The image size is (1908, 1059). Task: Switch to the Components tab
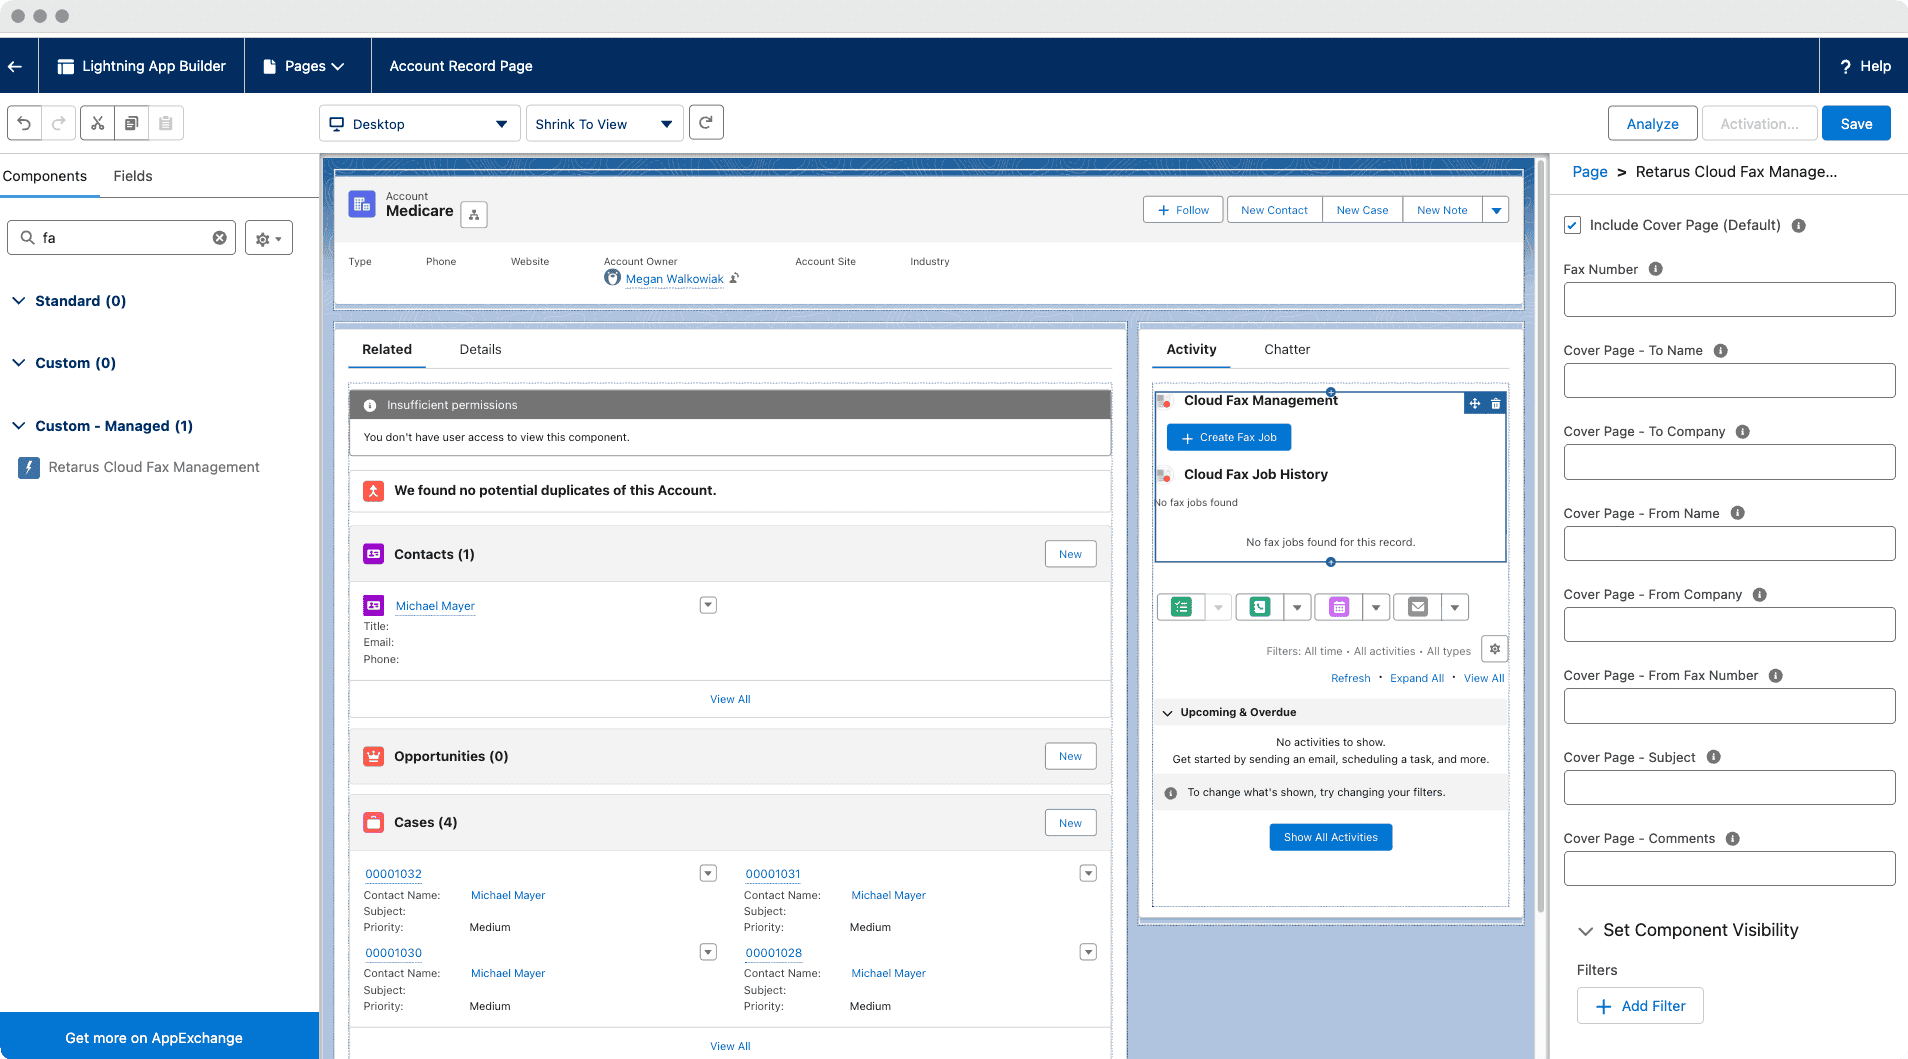tap(45, 176)
